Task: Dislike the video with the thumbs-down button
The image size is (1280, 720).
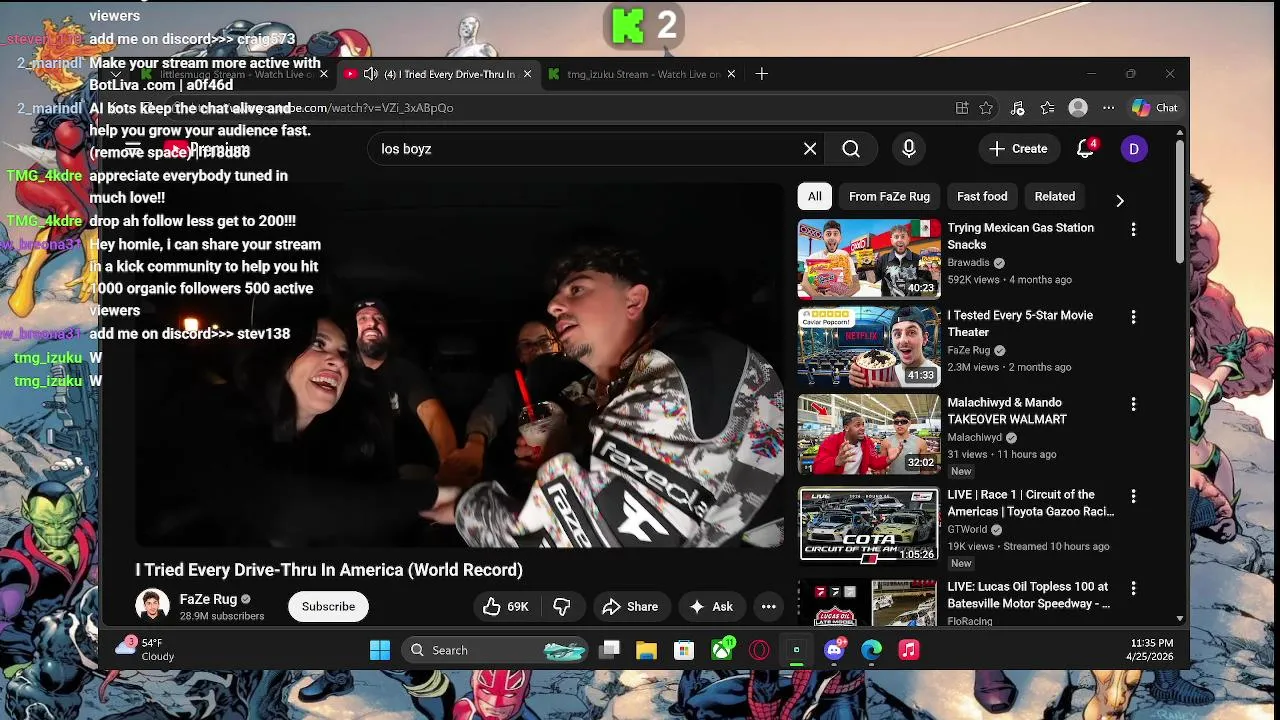Action: (562, 606)
